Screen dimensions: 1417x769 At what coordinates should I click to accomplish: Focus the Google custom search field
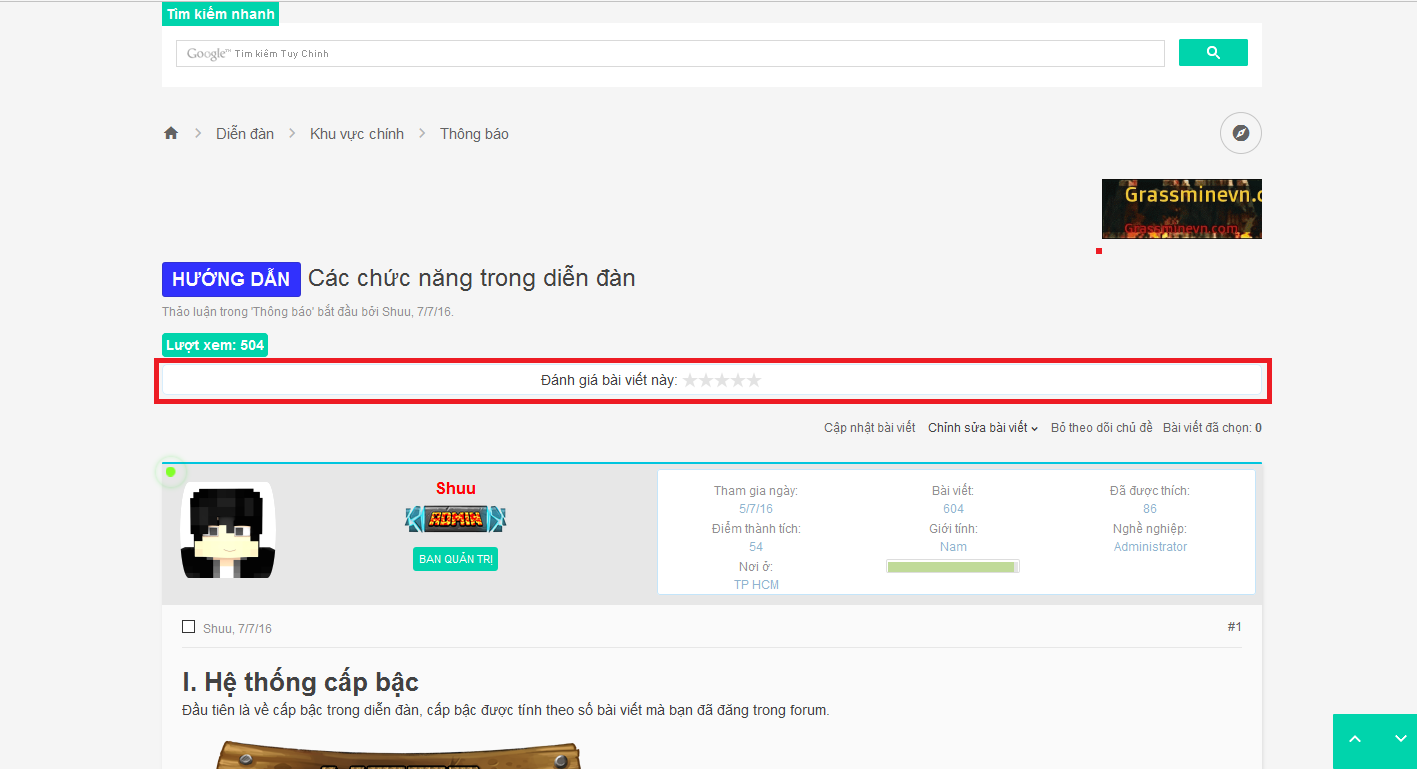pos(670,53)
